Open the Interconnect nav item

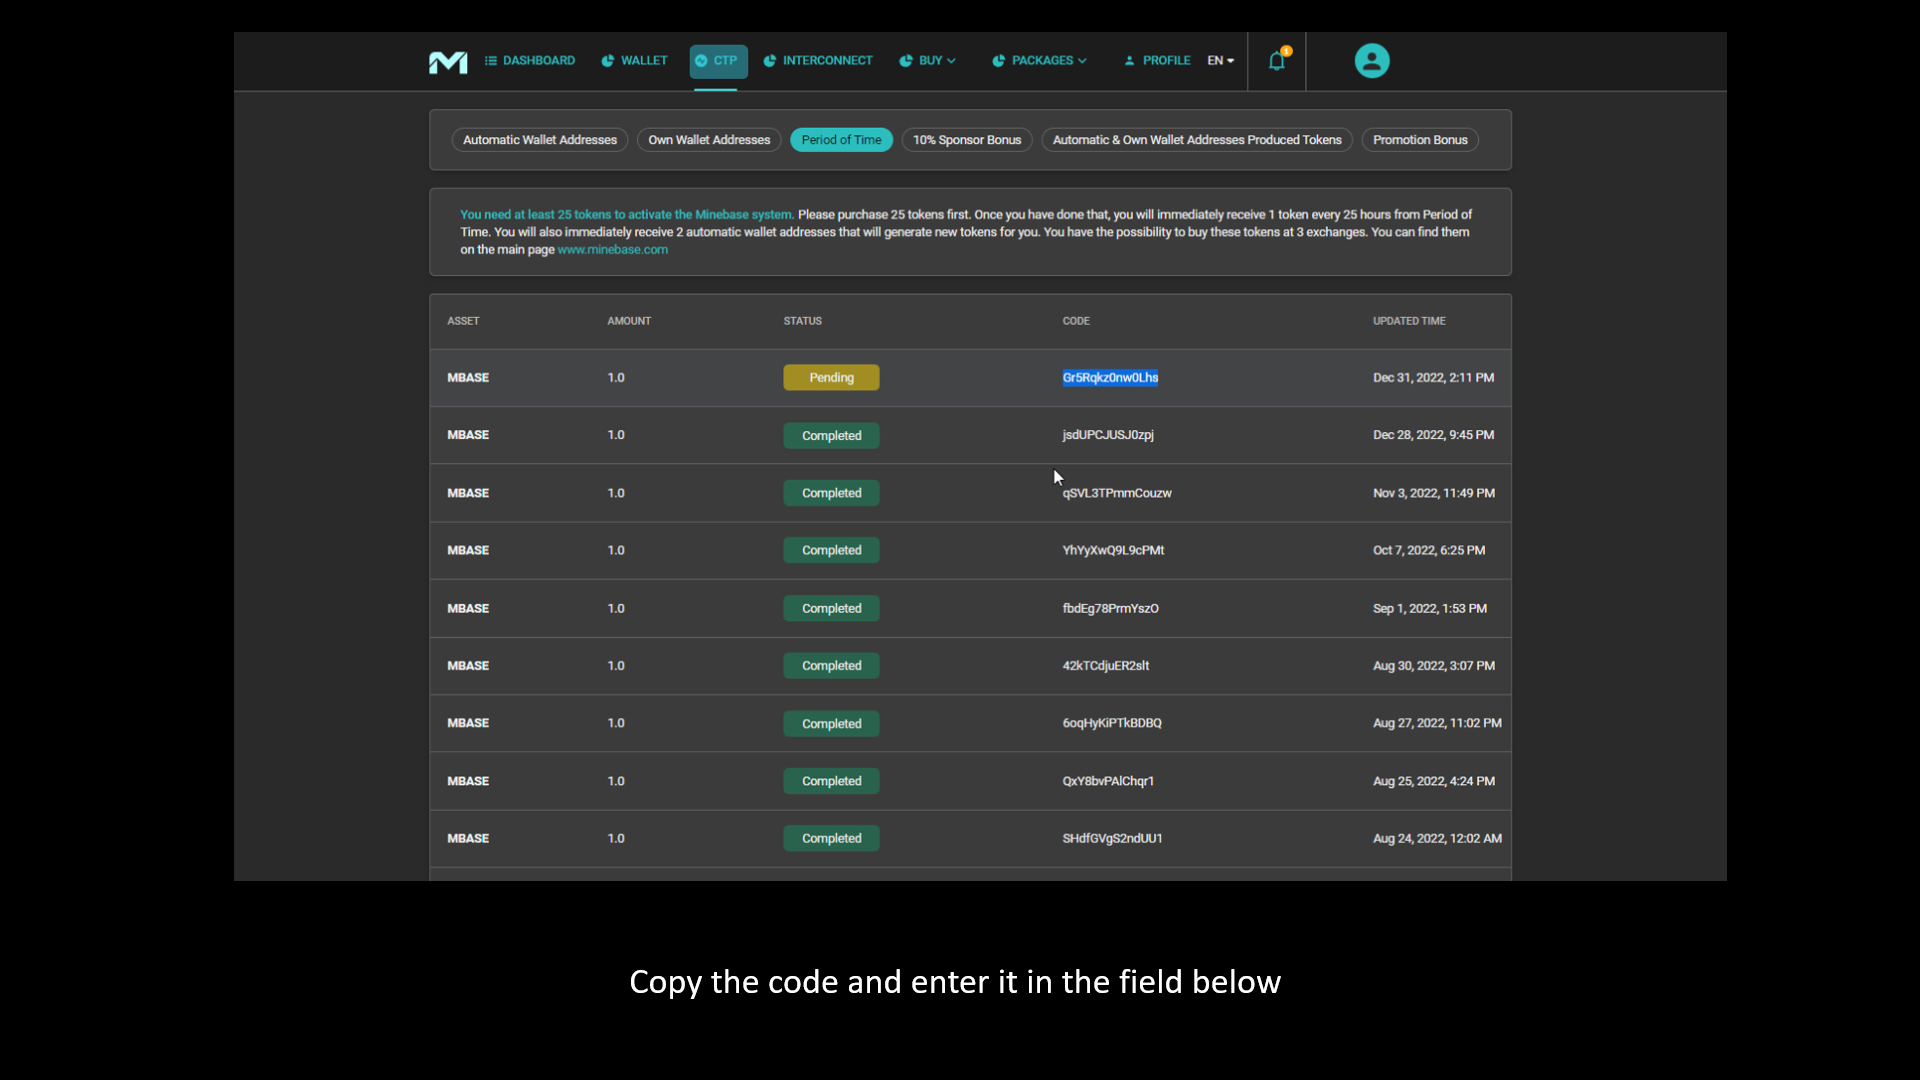pyautogui.click(x=818, y=61)
